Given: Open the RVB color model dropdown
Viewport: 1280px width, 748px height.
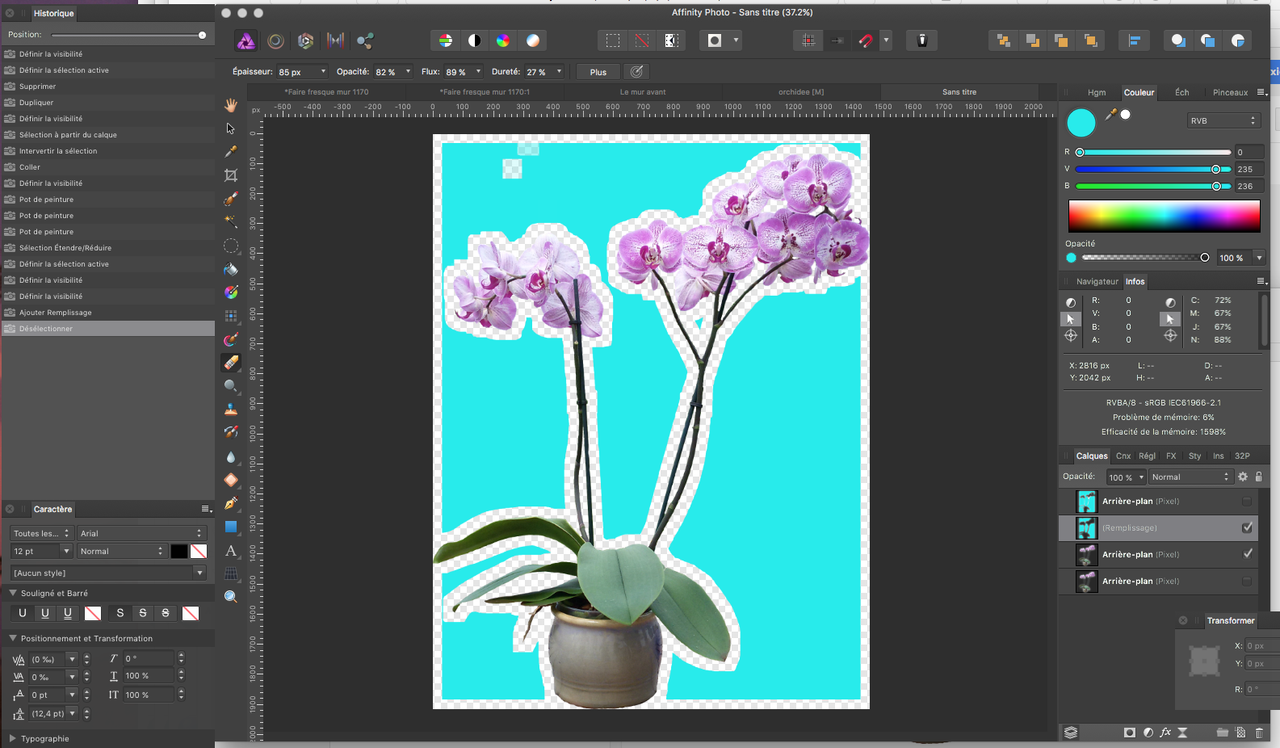Looking at the screenshot, I should [x=1222, y=121].
